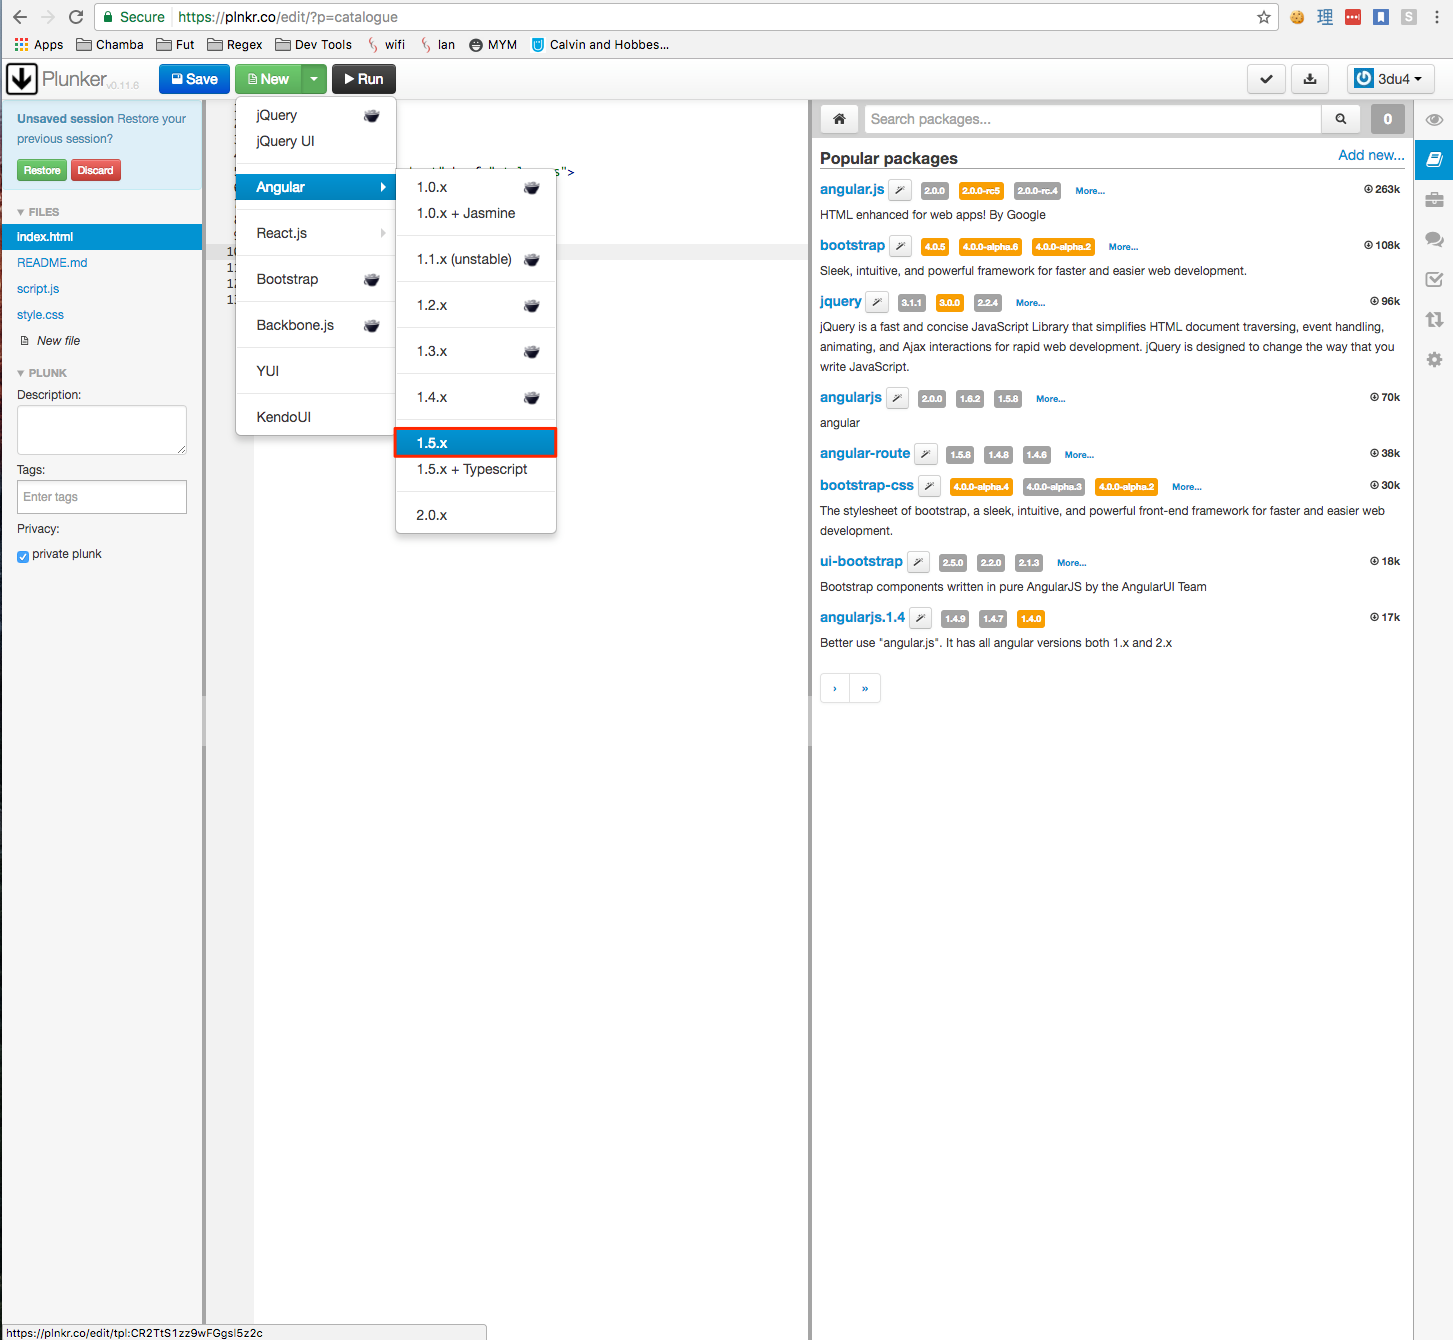Toggle the private plunk checkbox

coord(23,556)
